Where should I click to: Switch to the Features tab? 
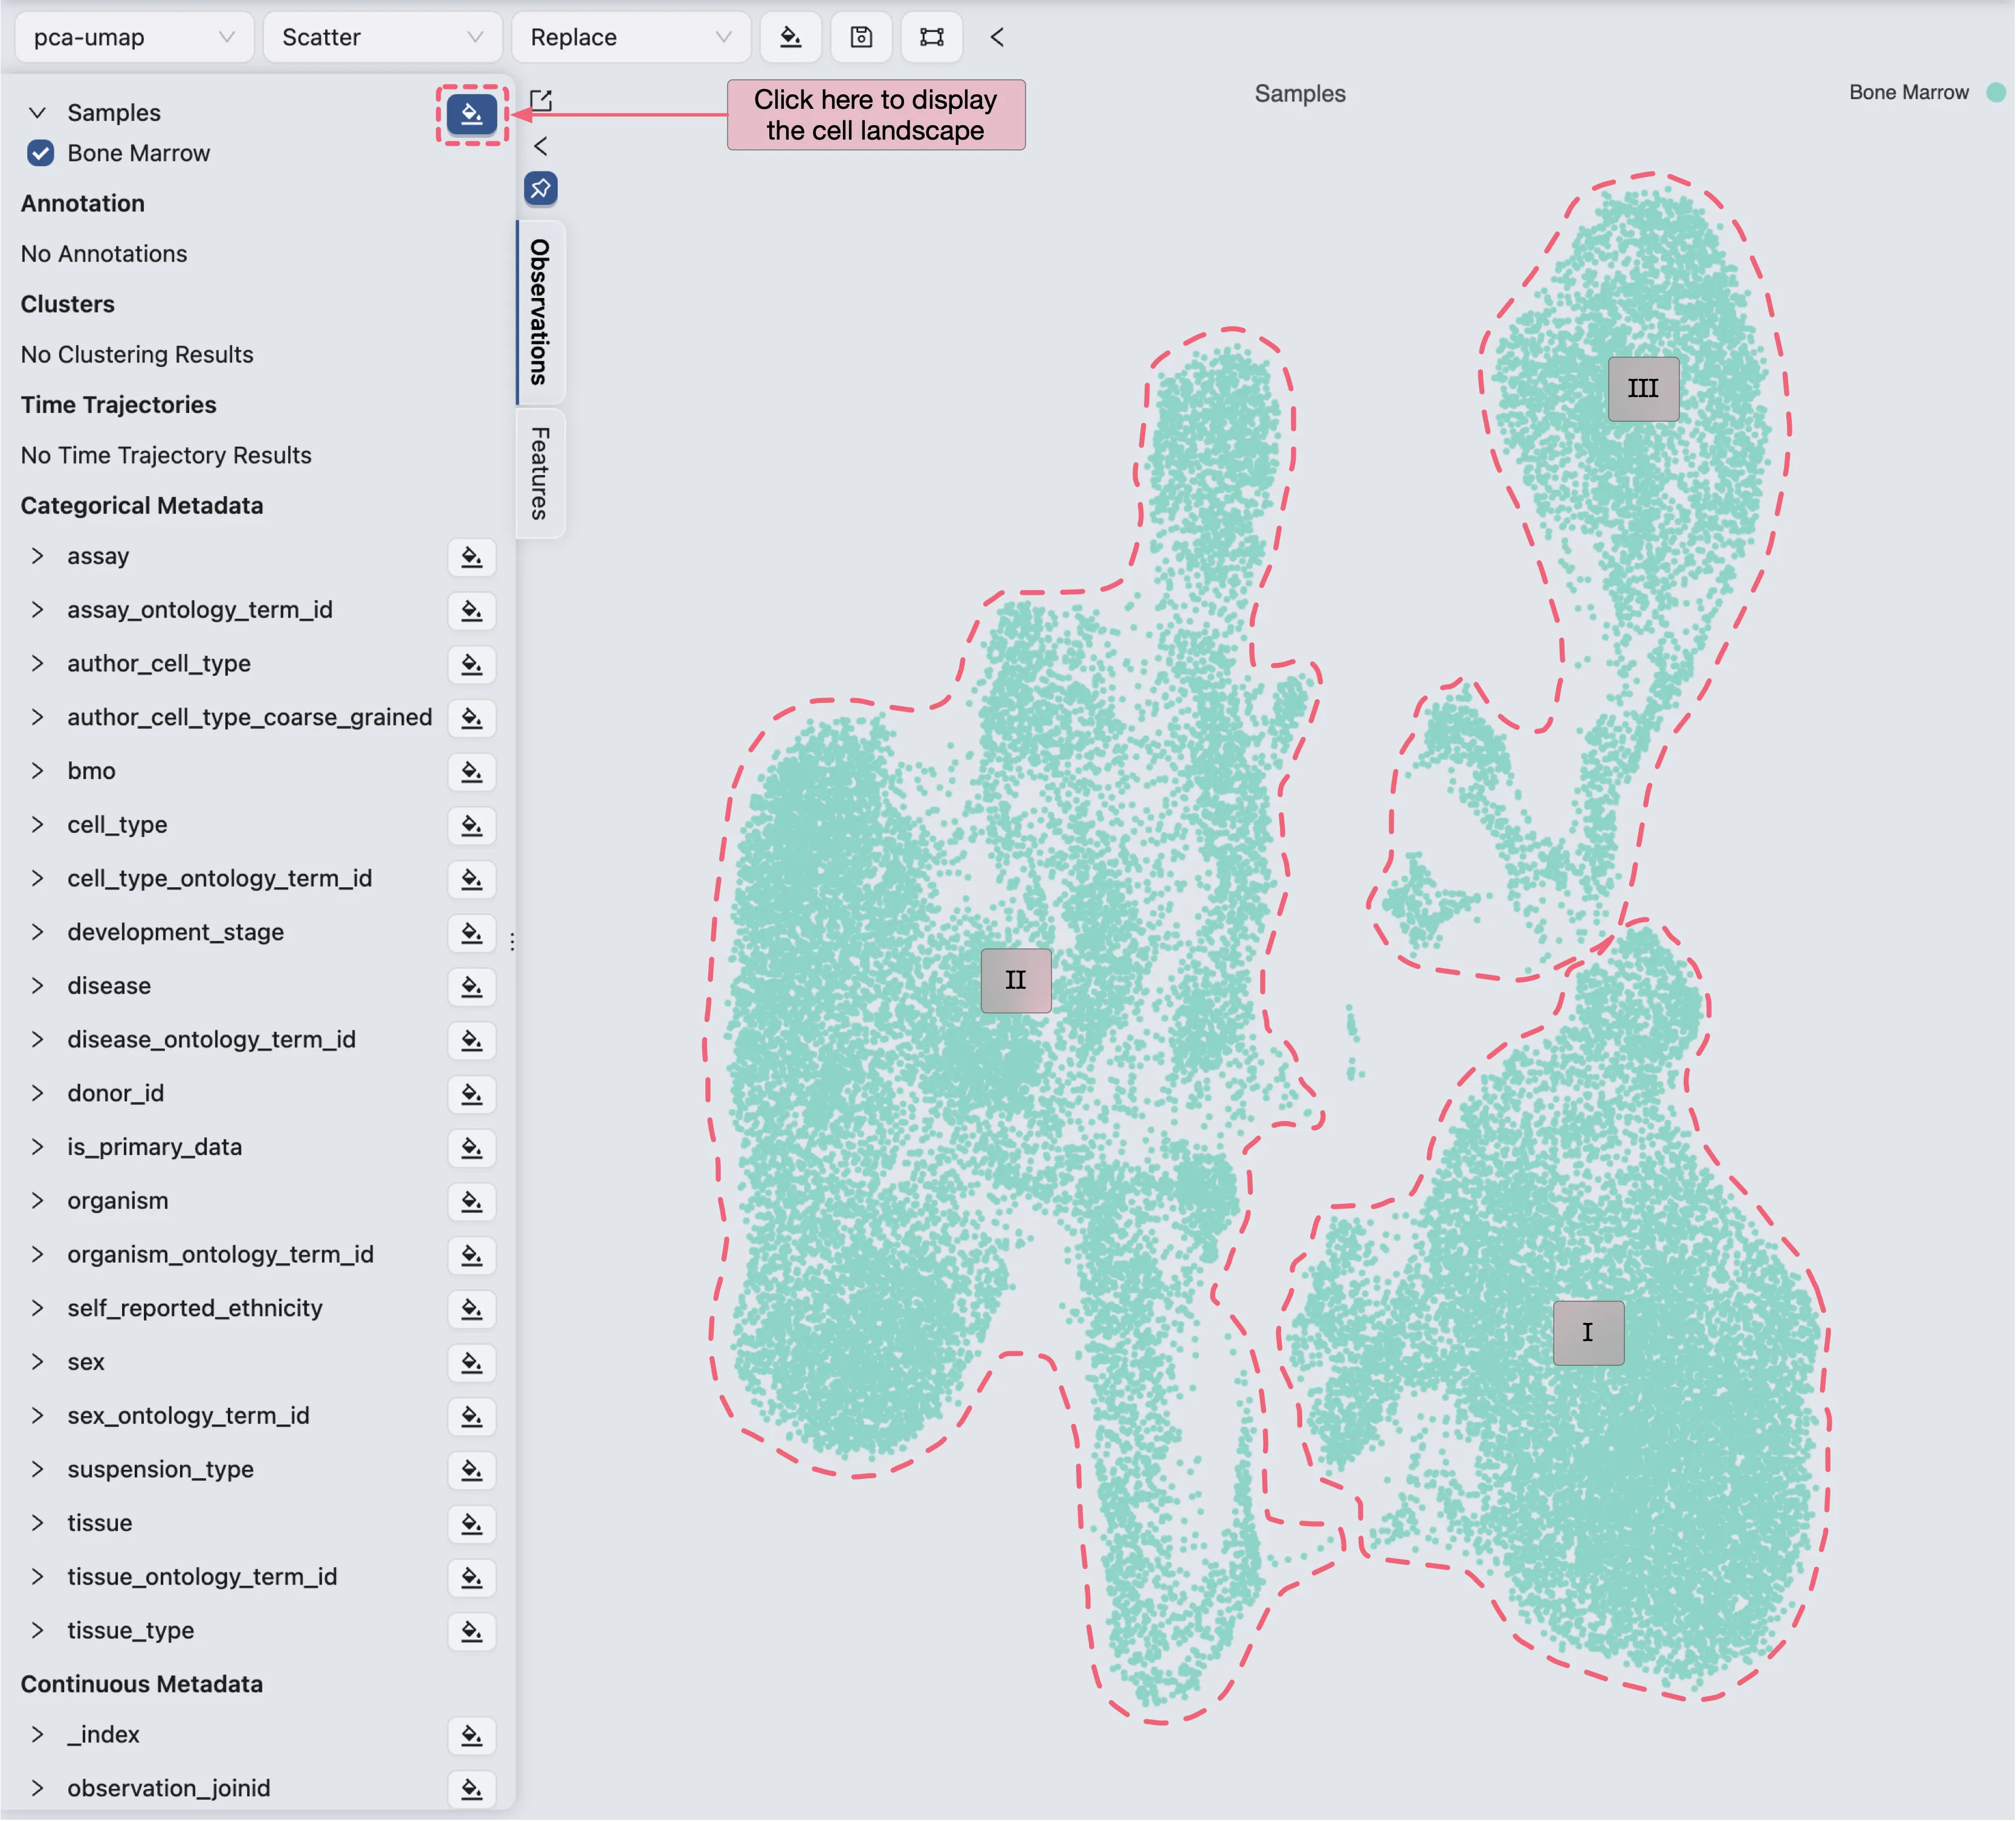[540, 473]
